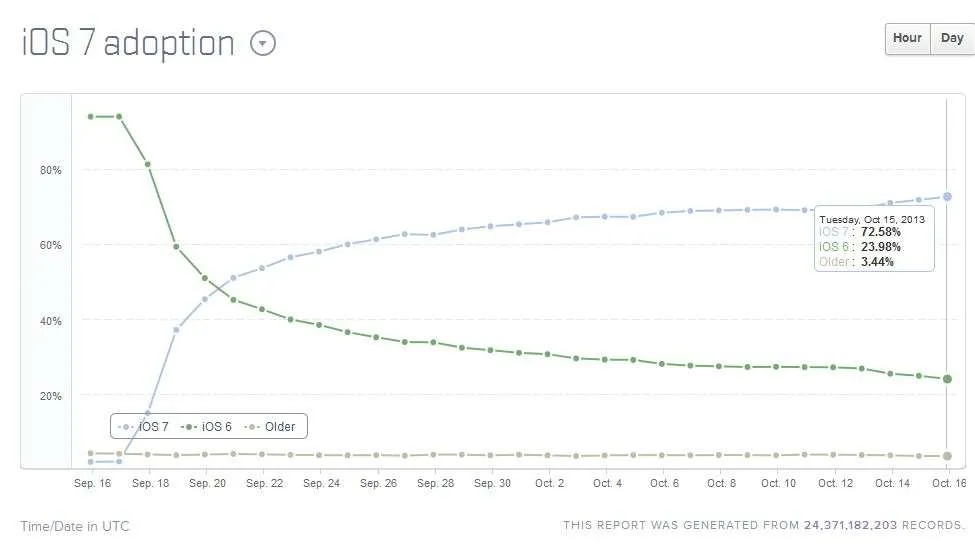Click the iOS 7 value in tooltip
This screenshot has height=555, width=975.
[x=880, y=232]
